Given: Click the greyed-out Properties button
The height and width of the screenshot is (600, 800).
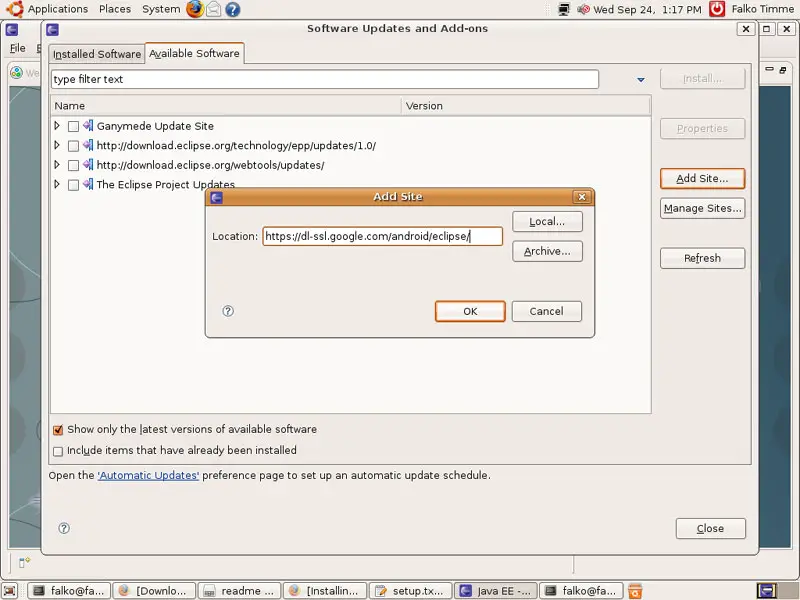Looking at the screenshot, I should coord(702,129).
